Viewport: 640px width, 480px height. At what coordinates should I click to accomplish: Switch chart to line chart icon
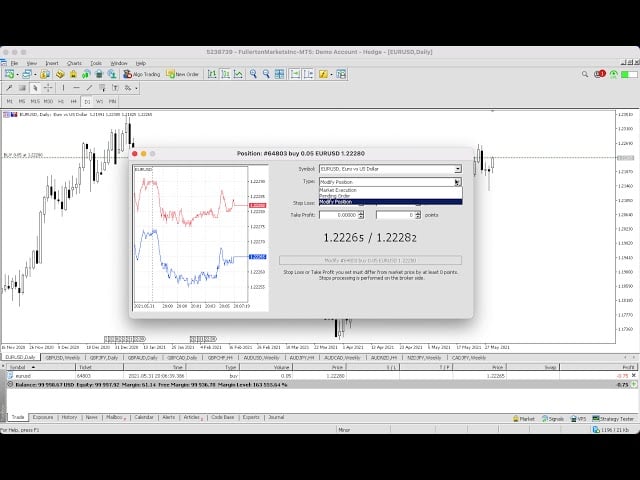point(238,74)
